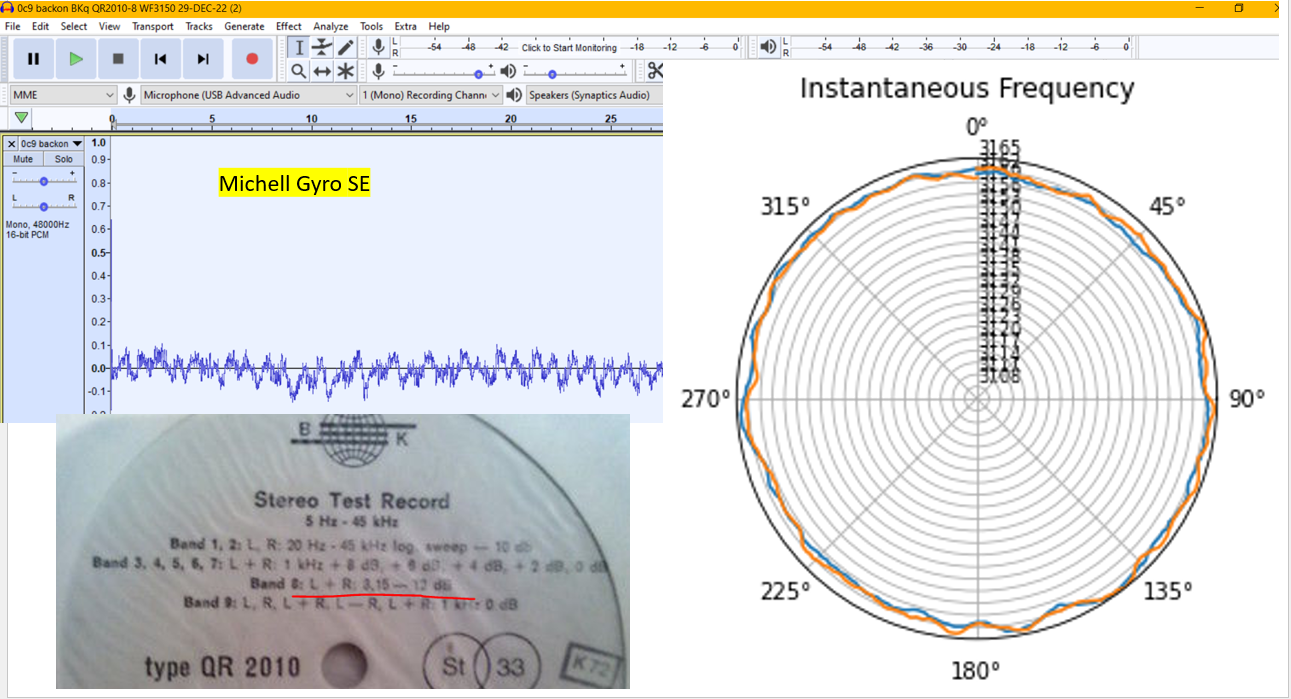Activate the Zoom magnifier tool
1291x699 pixels.
(x=298, y=71)
